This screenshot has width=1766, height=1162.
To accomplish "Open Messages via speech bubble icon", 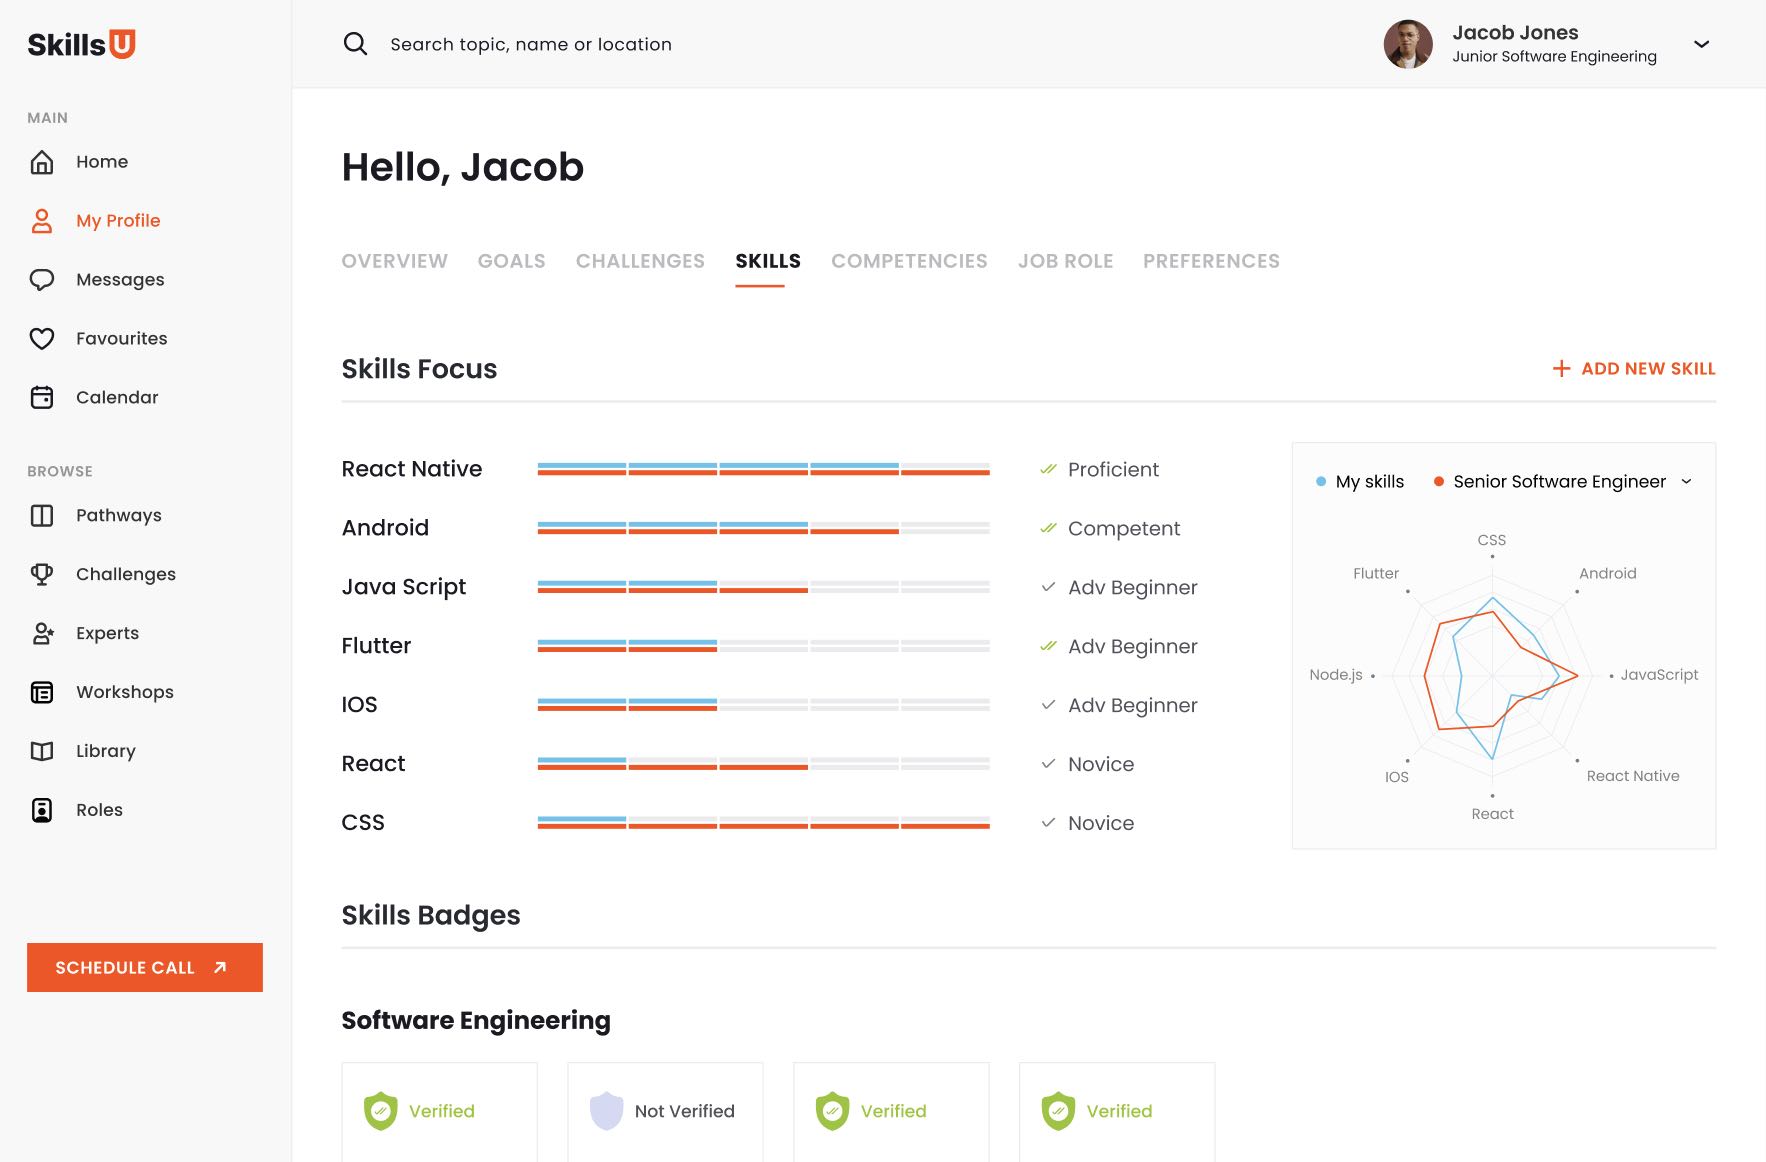I will 42,280.
